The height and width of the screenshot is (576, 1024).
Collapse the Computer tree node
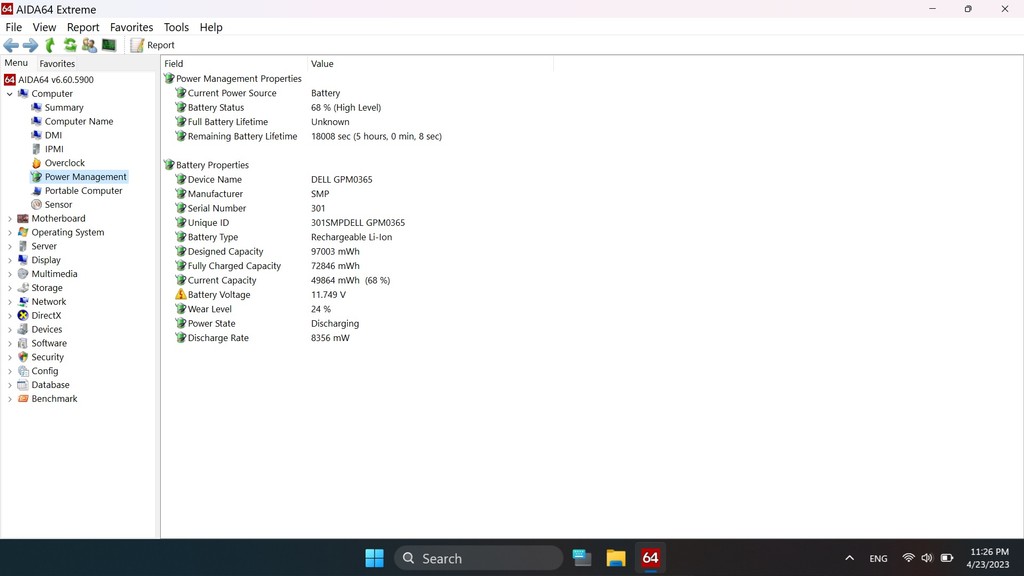(9, 93)
